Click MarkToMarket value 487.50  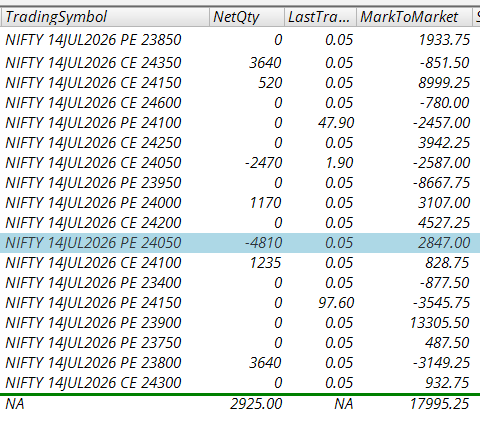click(x=447, y=343)
